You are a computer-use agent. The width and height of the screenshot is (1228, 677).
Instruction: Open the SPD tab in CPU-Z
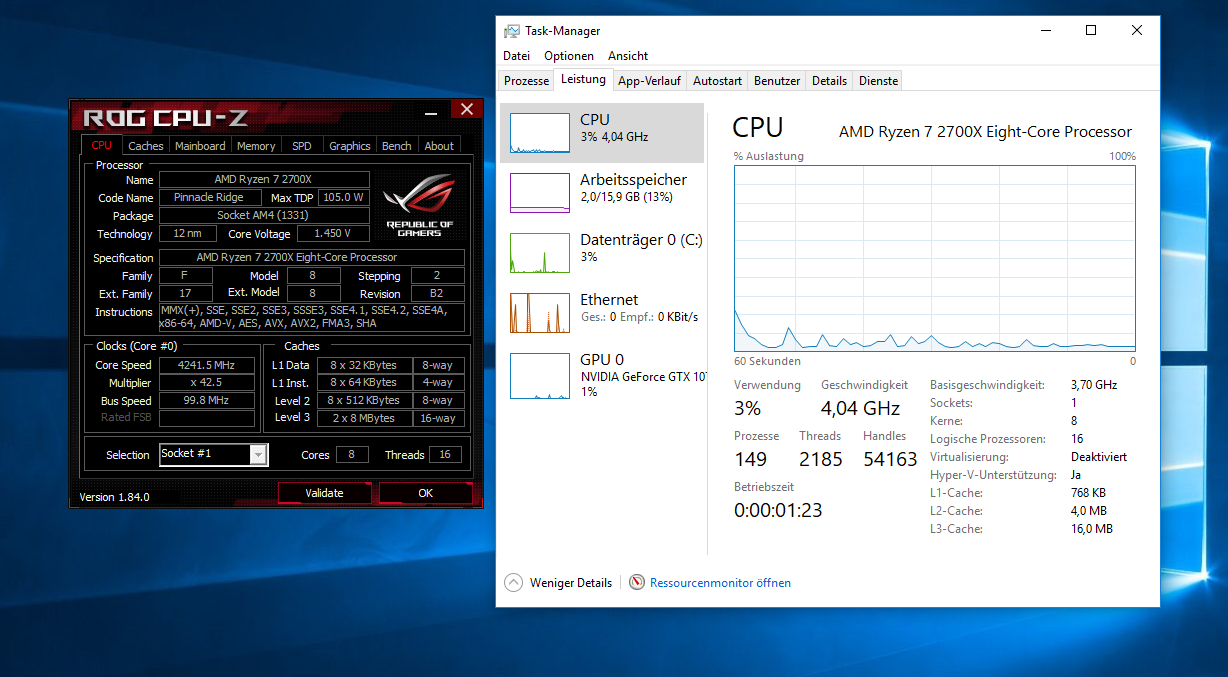point(302,146)
